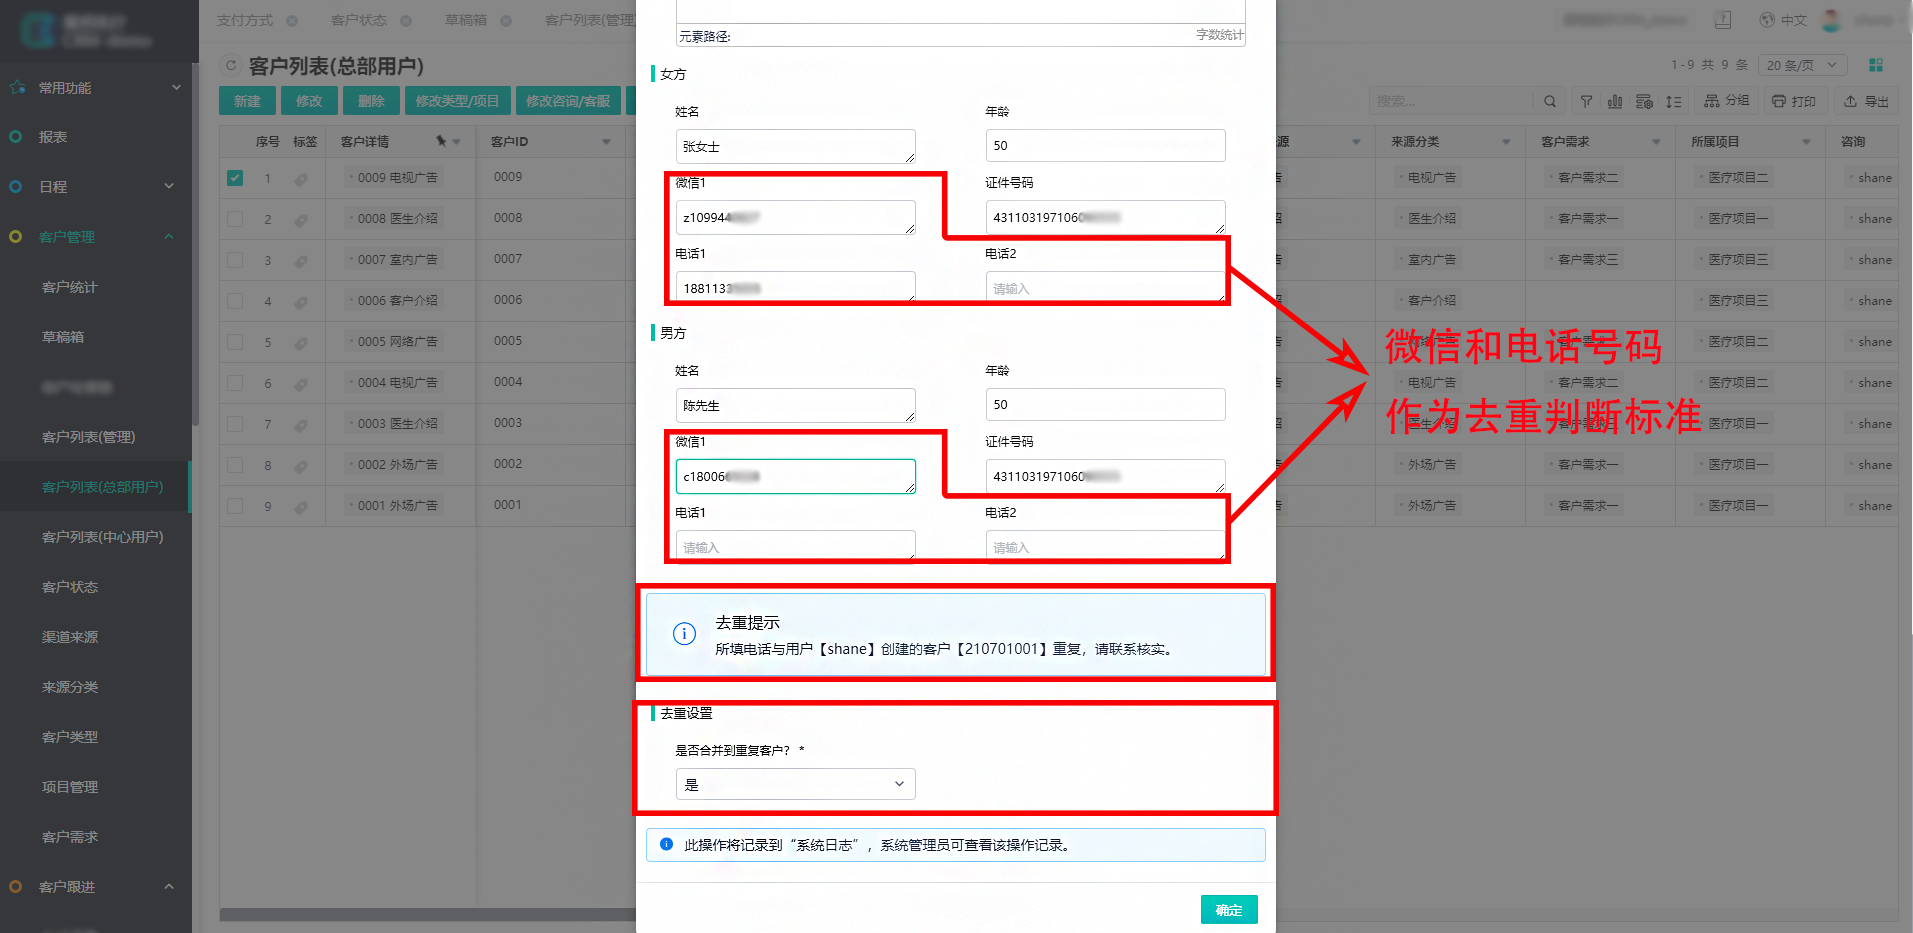Open the 20 条/页 page size dropdown
Viewport: 1913px width, 933px height.
point(1802,65)
